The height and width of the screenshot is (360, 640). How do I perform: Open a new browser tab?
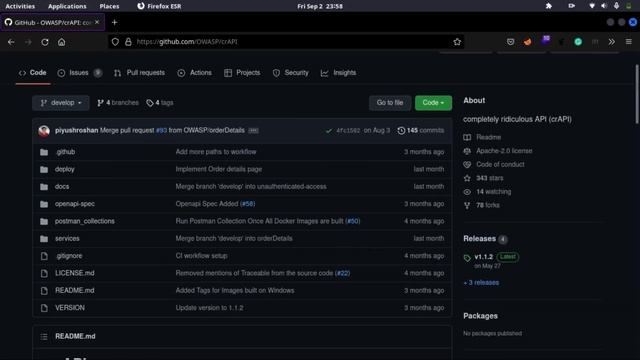point(114,22)
